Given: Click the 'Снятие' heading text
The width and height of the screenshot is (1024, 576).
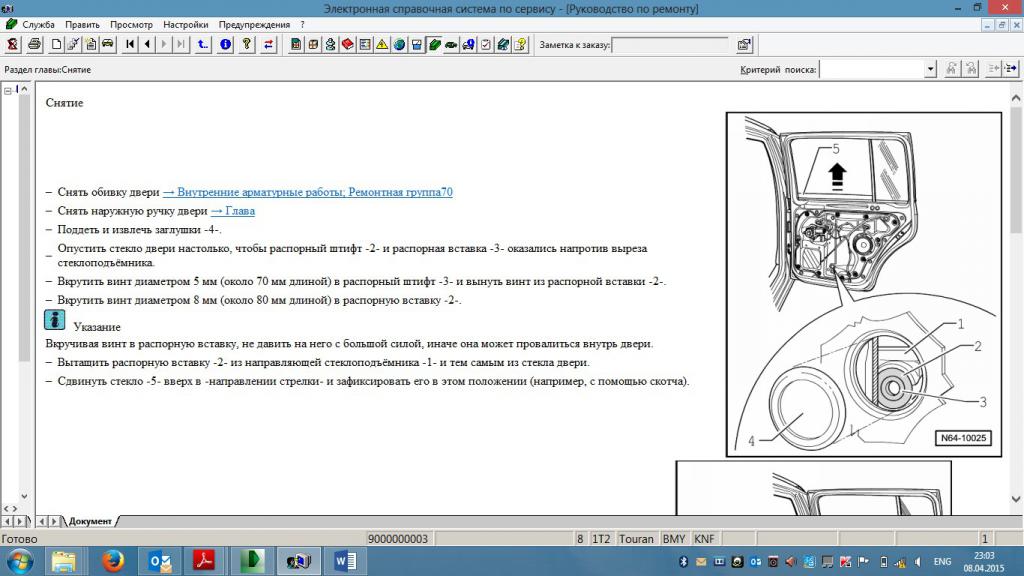Looking at the screenshot, I should pyautogui.click(x=64, y=103).
